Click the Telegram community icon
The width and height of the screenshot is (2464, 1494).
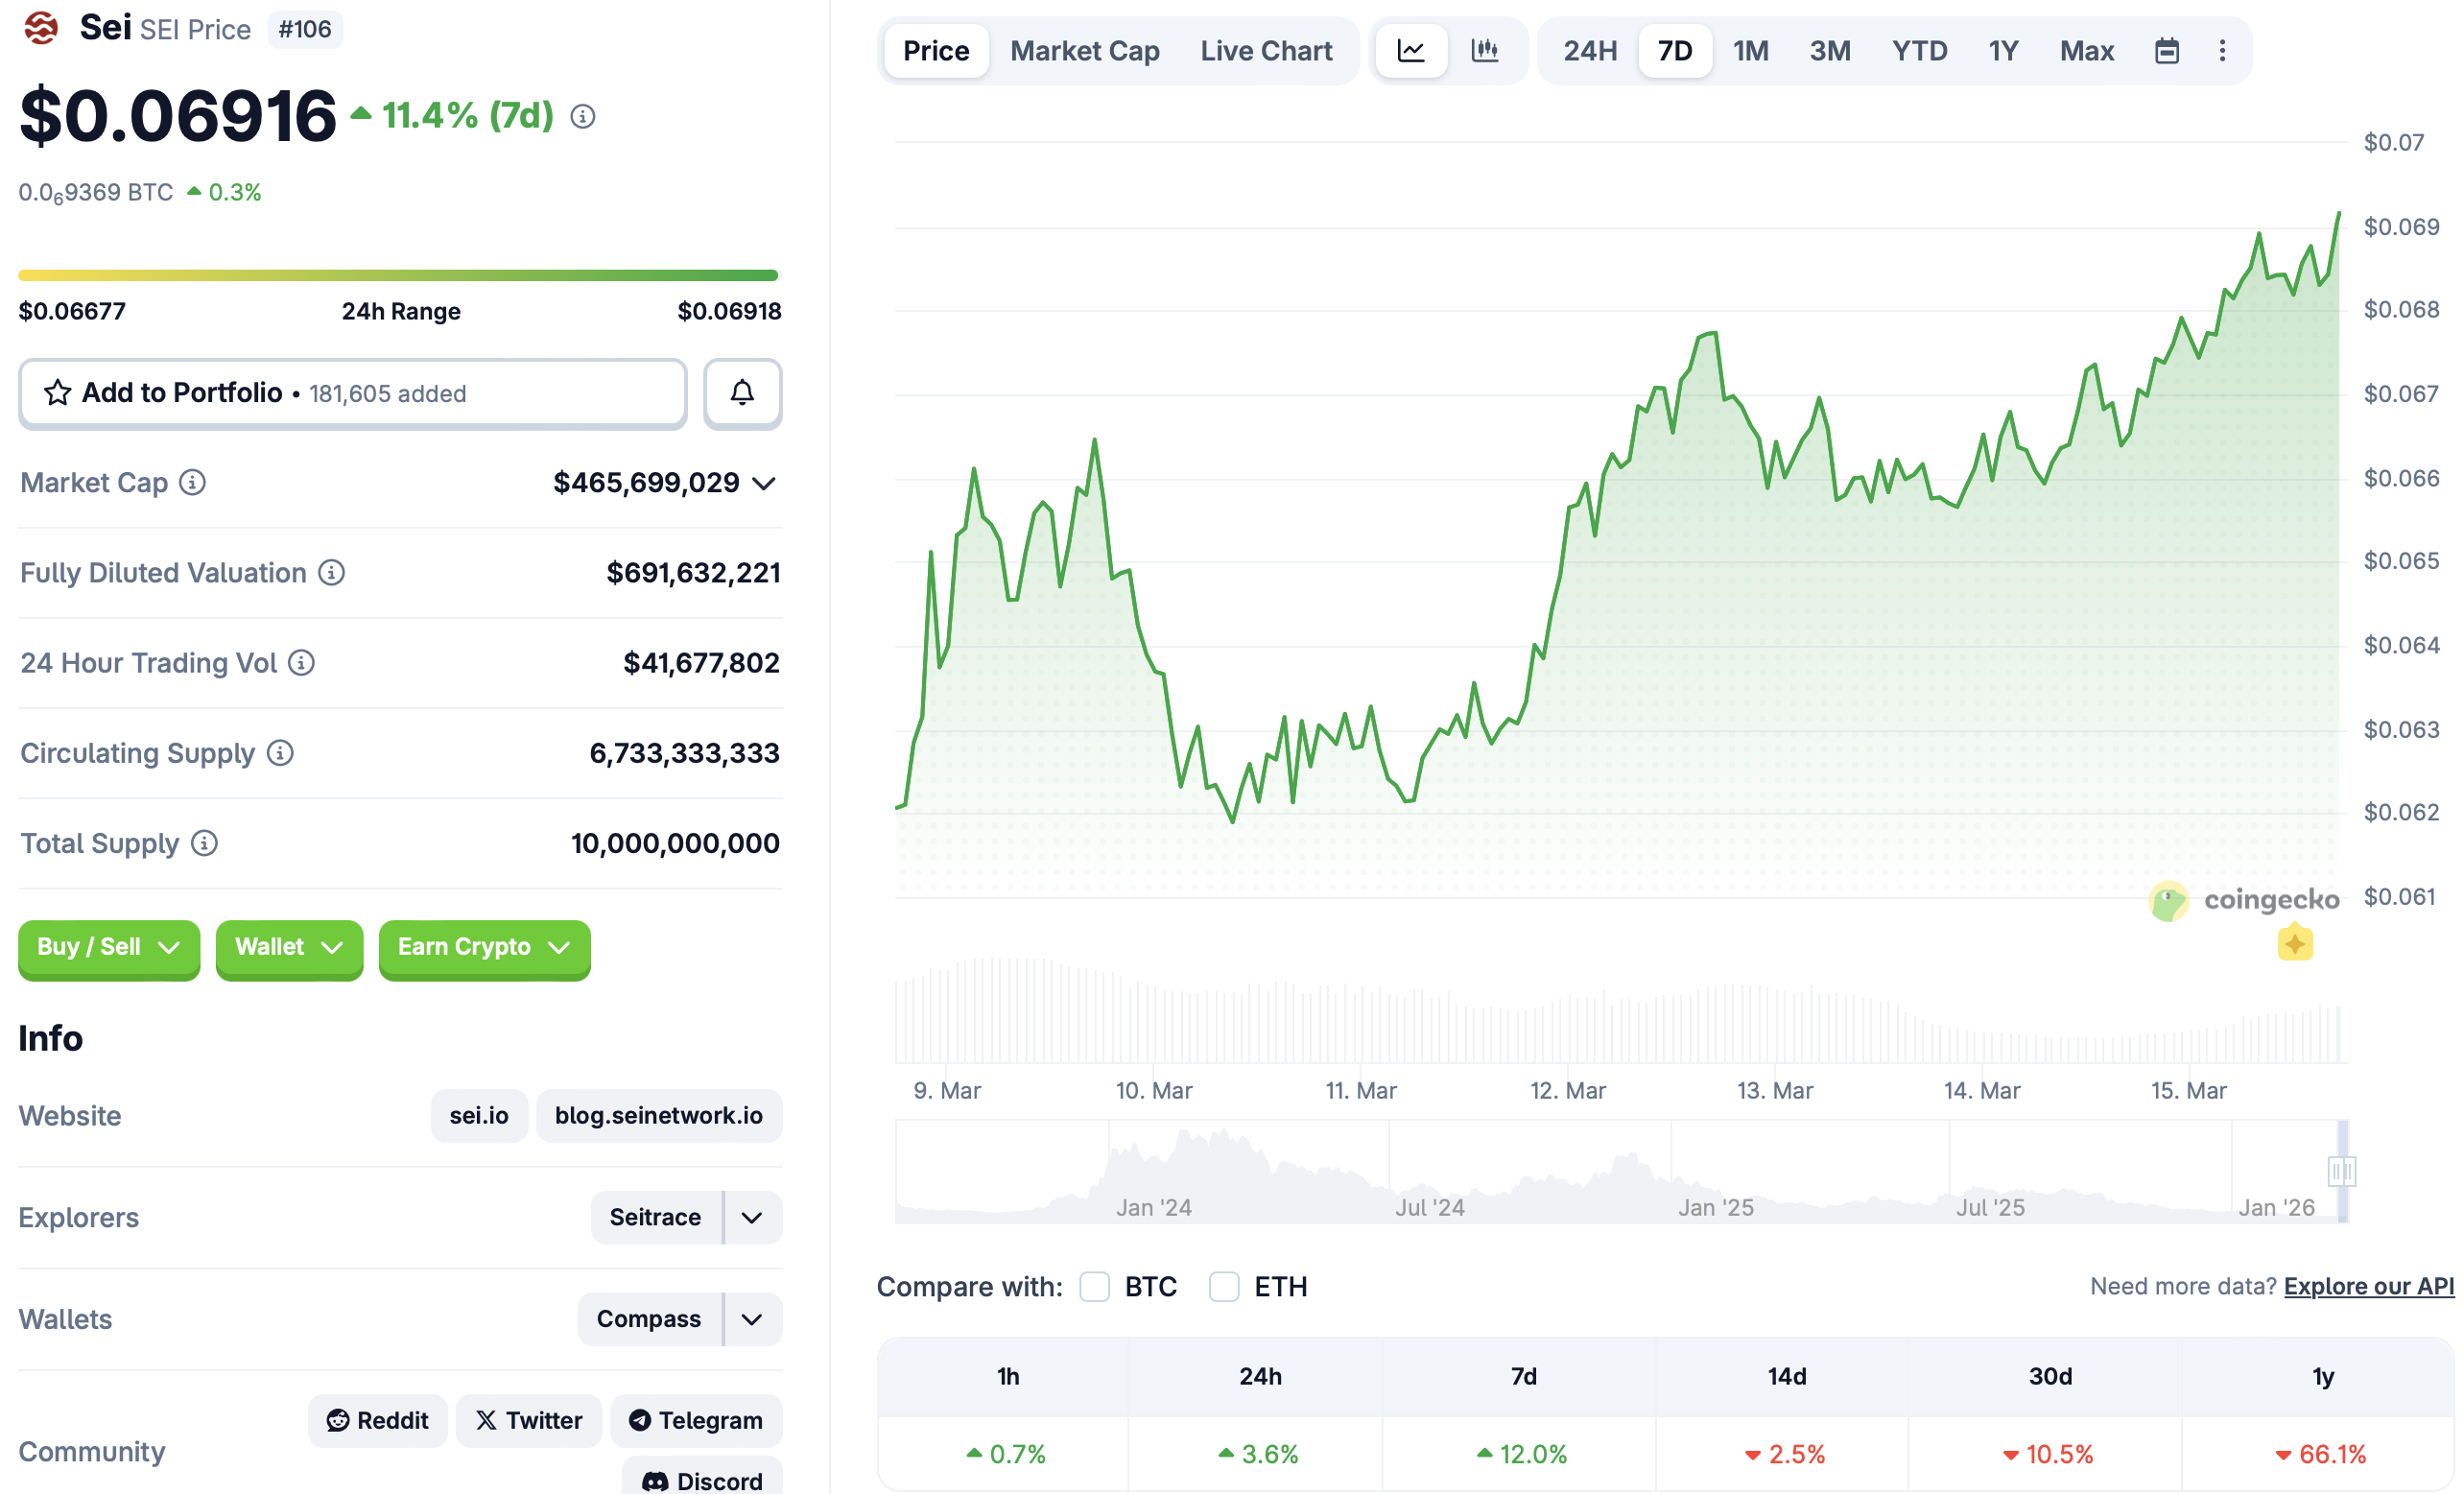[696, 1420]
